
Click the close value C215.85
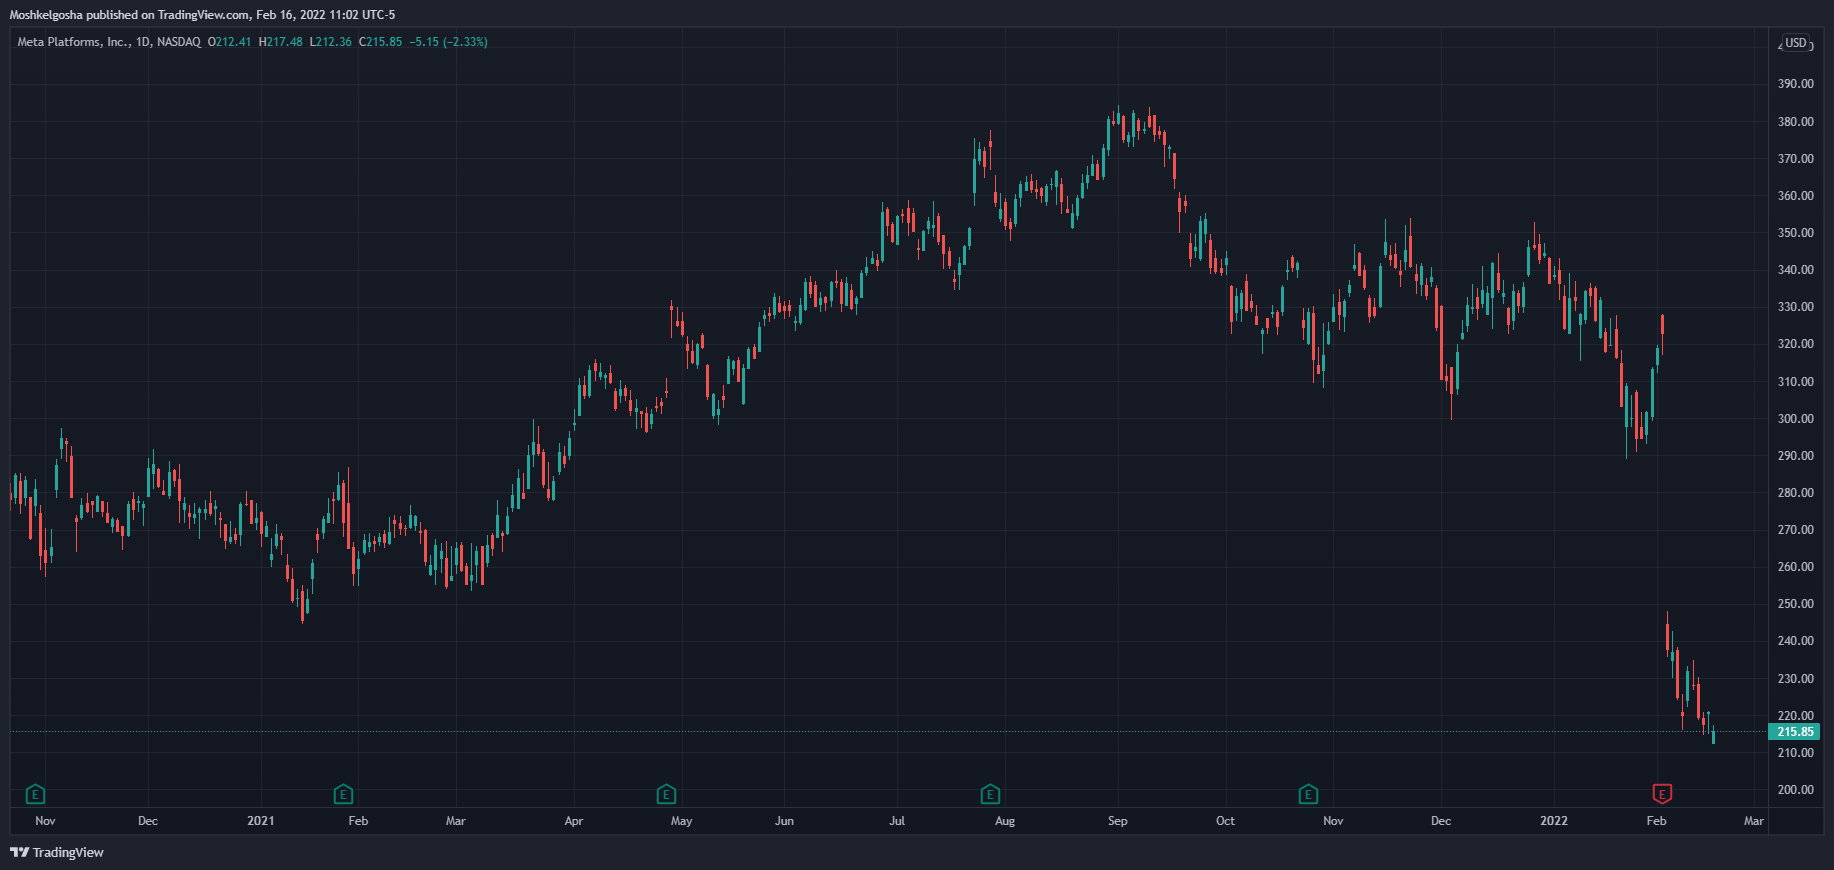coord(380,42)
